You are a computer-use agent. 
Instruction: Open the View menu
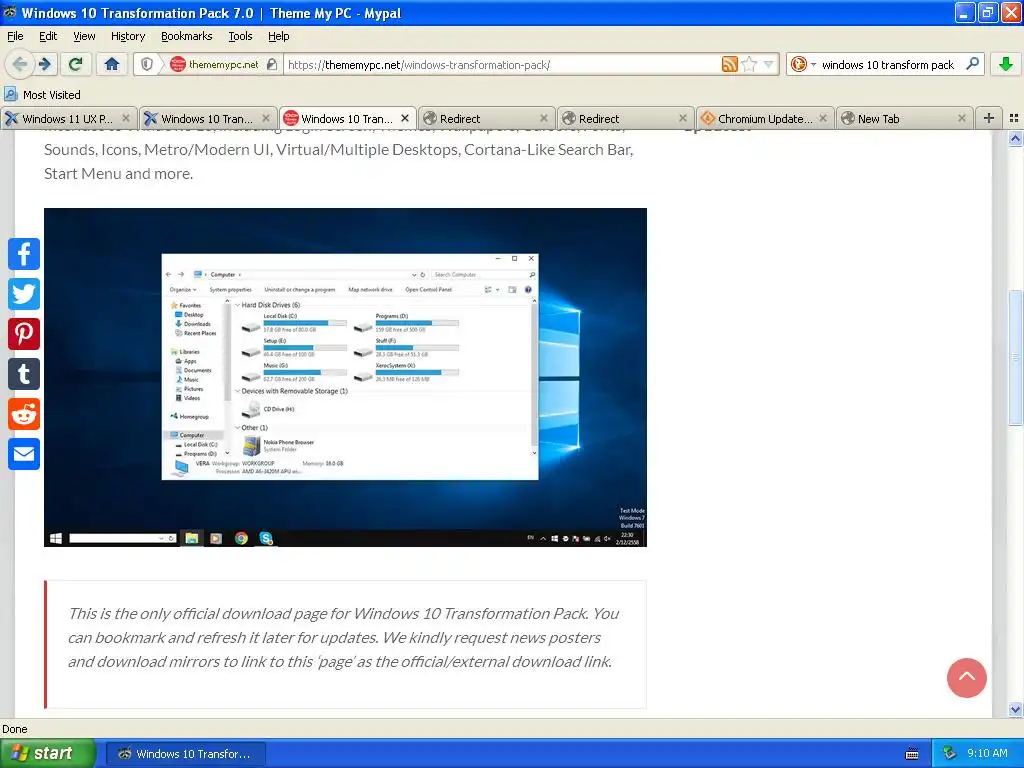pyautogui.click(x=84, y=36)
